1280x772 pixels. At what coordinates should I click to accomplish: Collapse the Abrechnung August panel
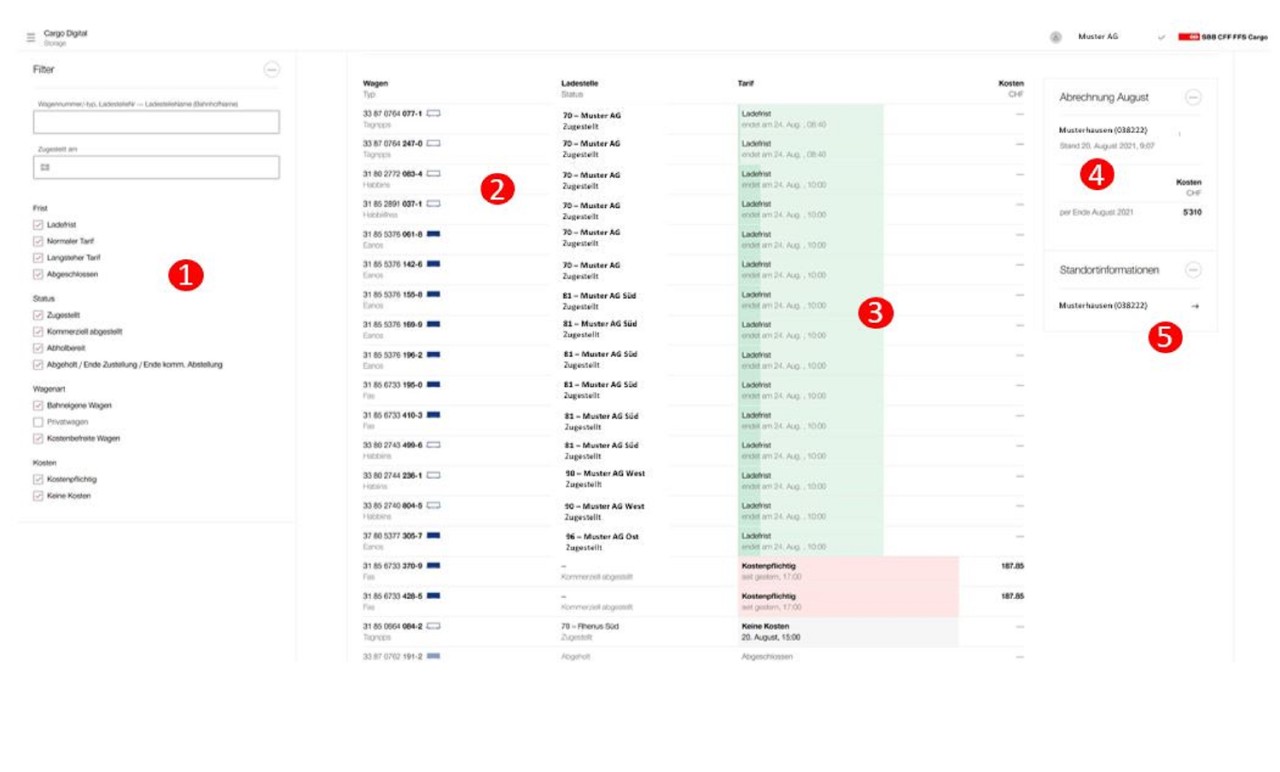click(1193, 97)
